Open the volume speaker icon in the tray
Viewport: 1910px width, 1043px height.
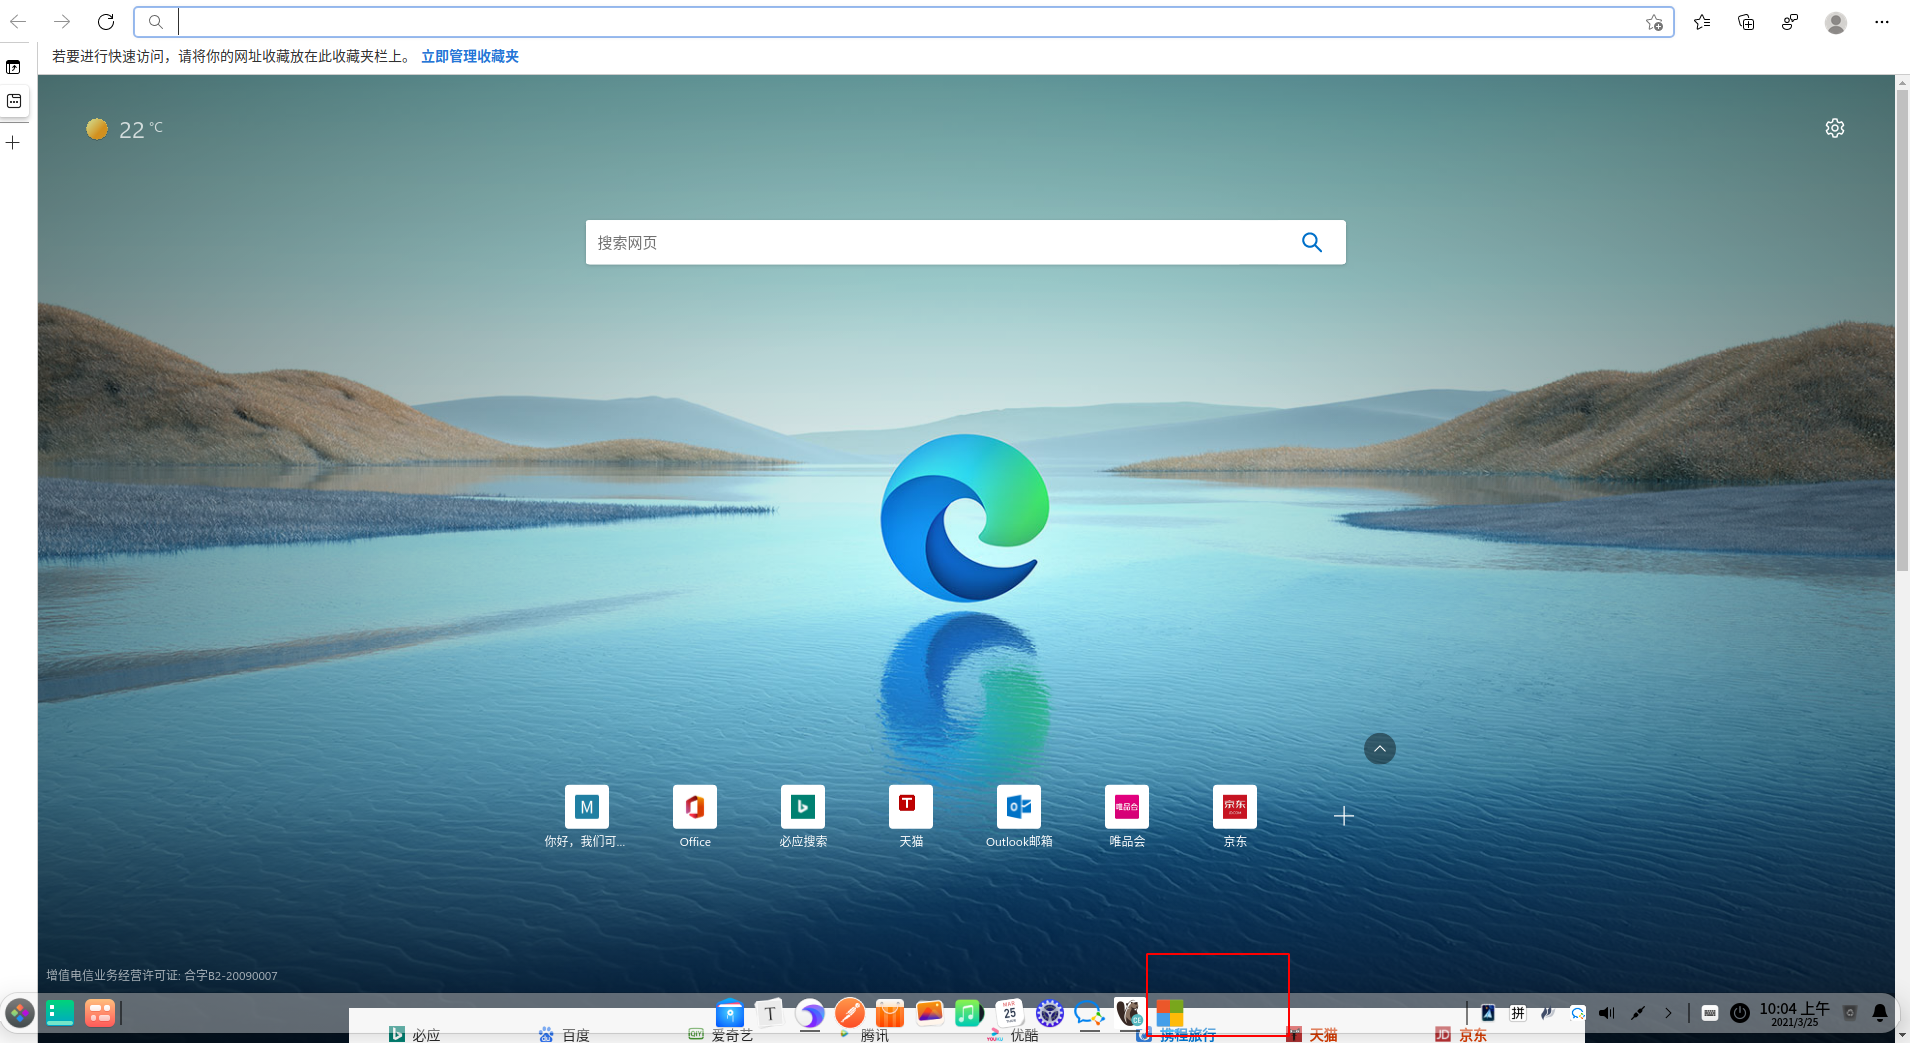point(1607,1013)
